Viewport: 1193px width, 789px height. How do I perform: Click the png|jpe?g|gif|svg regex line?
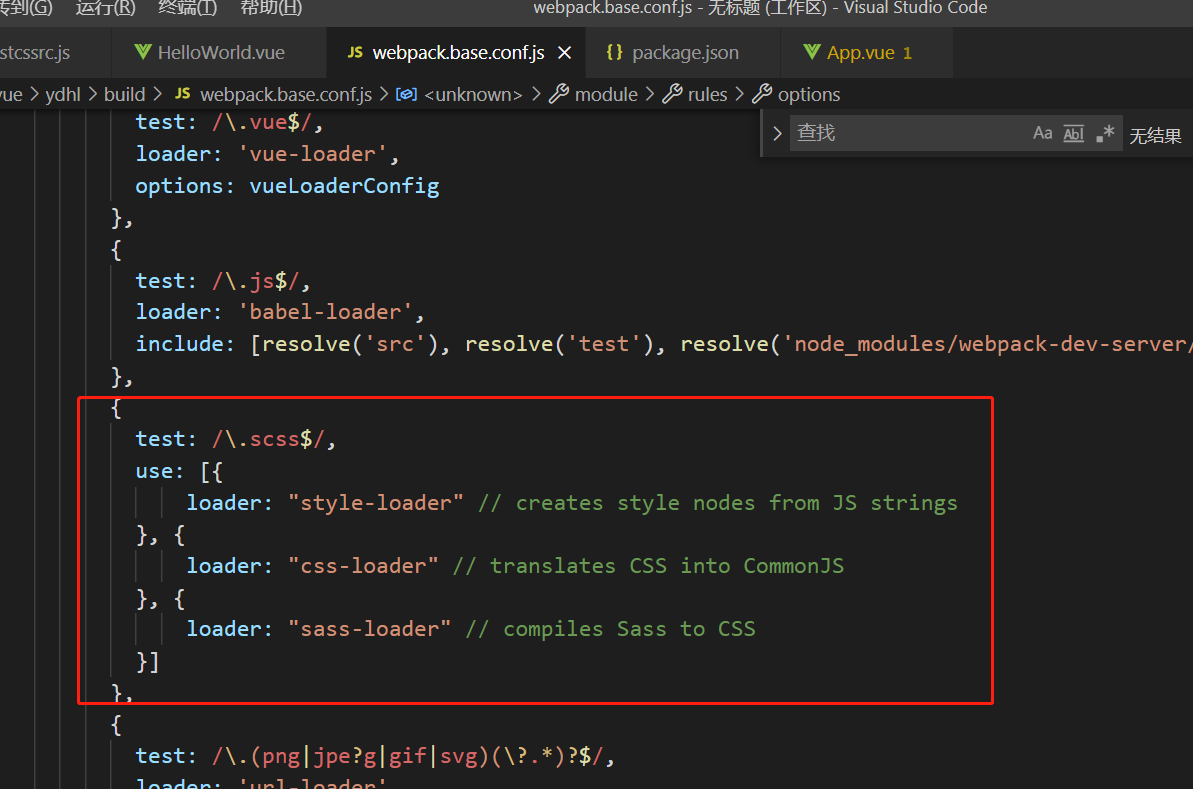[374, 756]
